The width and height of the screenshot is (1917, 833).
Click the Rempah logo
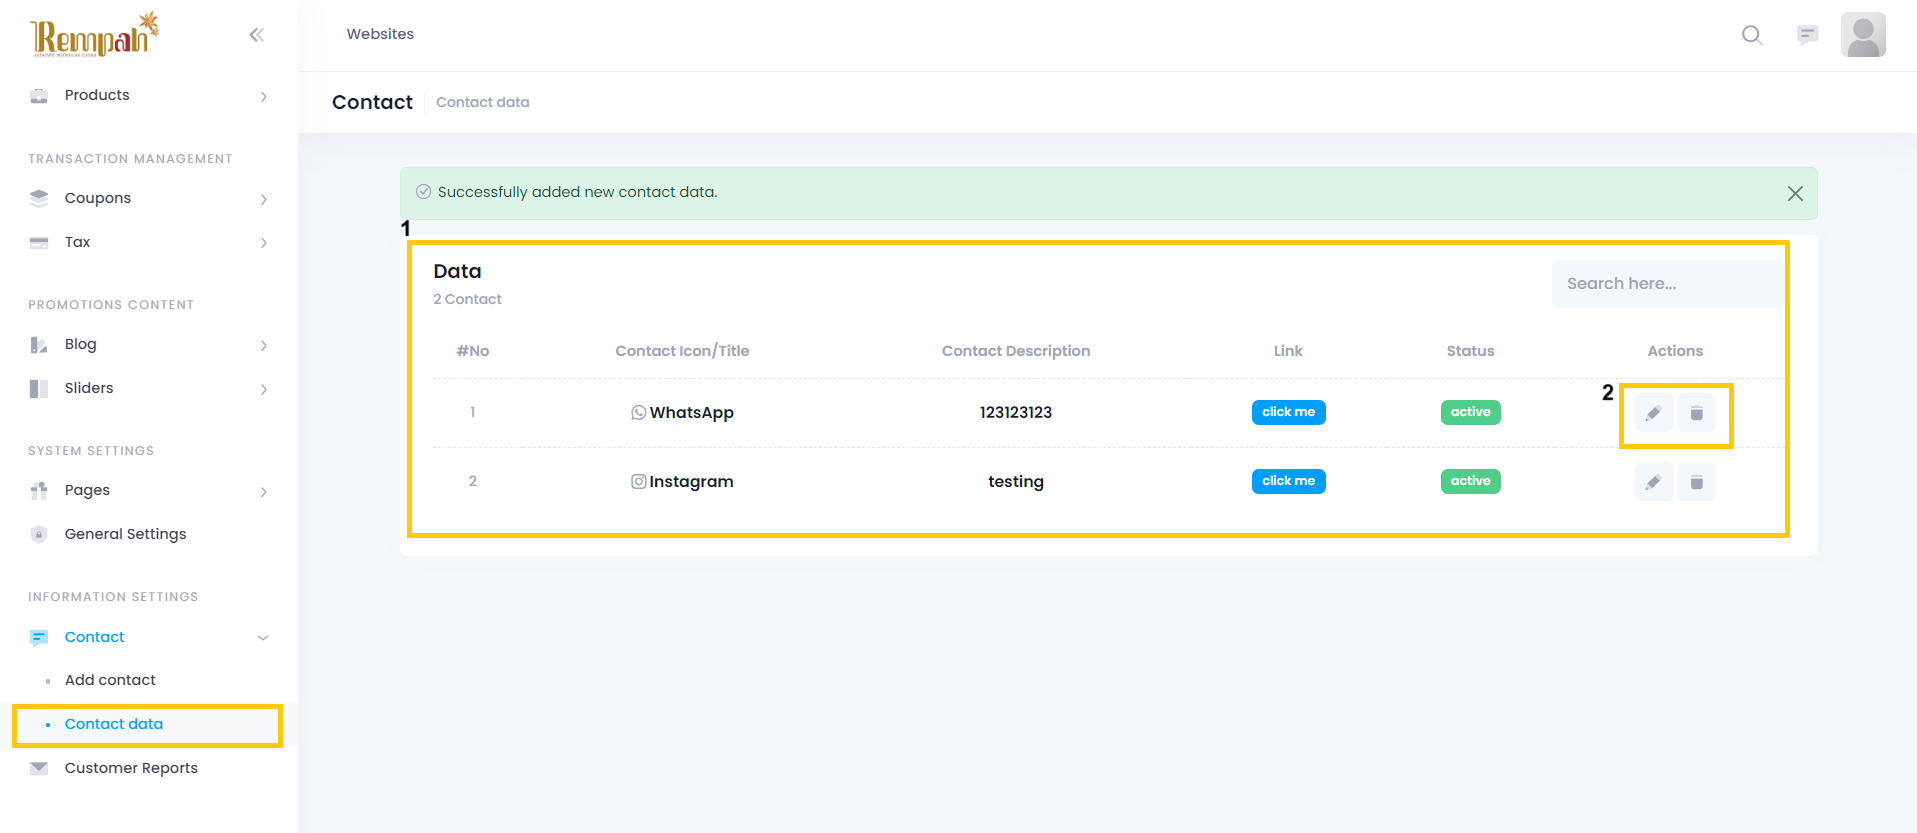point(94,36)
